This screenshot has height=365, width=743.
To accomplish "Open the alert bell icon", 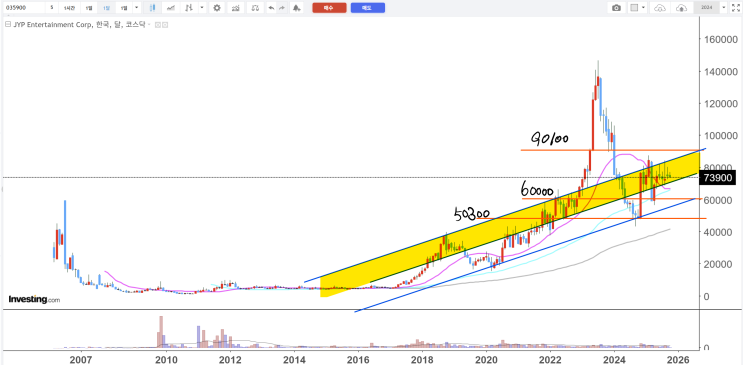I will [296, 8].
